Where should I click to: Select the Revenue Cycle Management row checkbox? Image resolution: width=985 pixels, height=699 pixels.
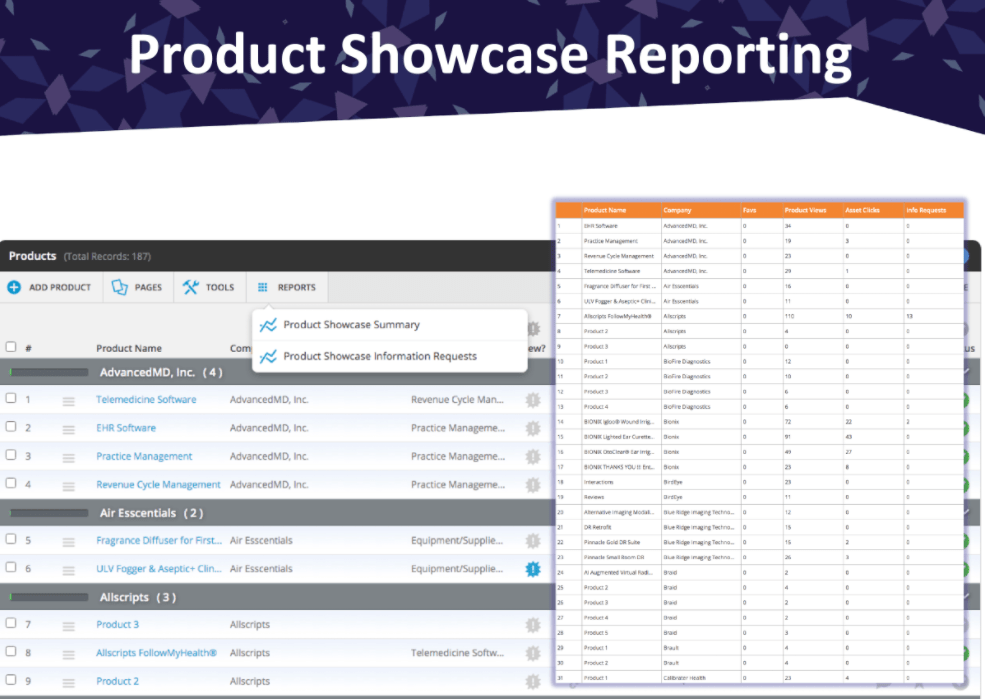(x=11, y=483)
